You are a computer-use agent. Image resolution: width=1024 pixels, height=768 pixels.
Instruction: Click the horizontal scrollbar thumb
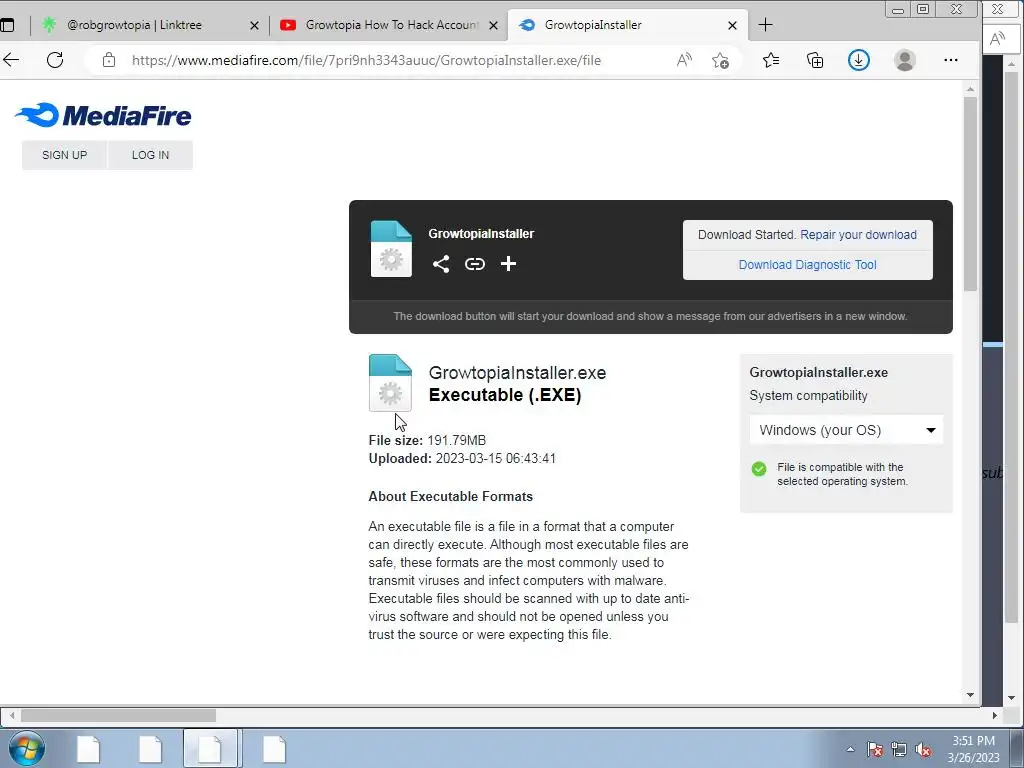coord(119,716)
